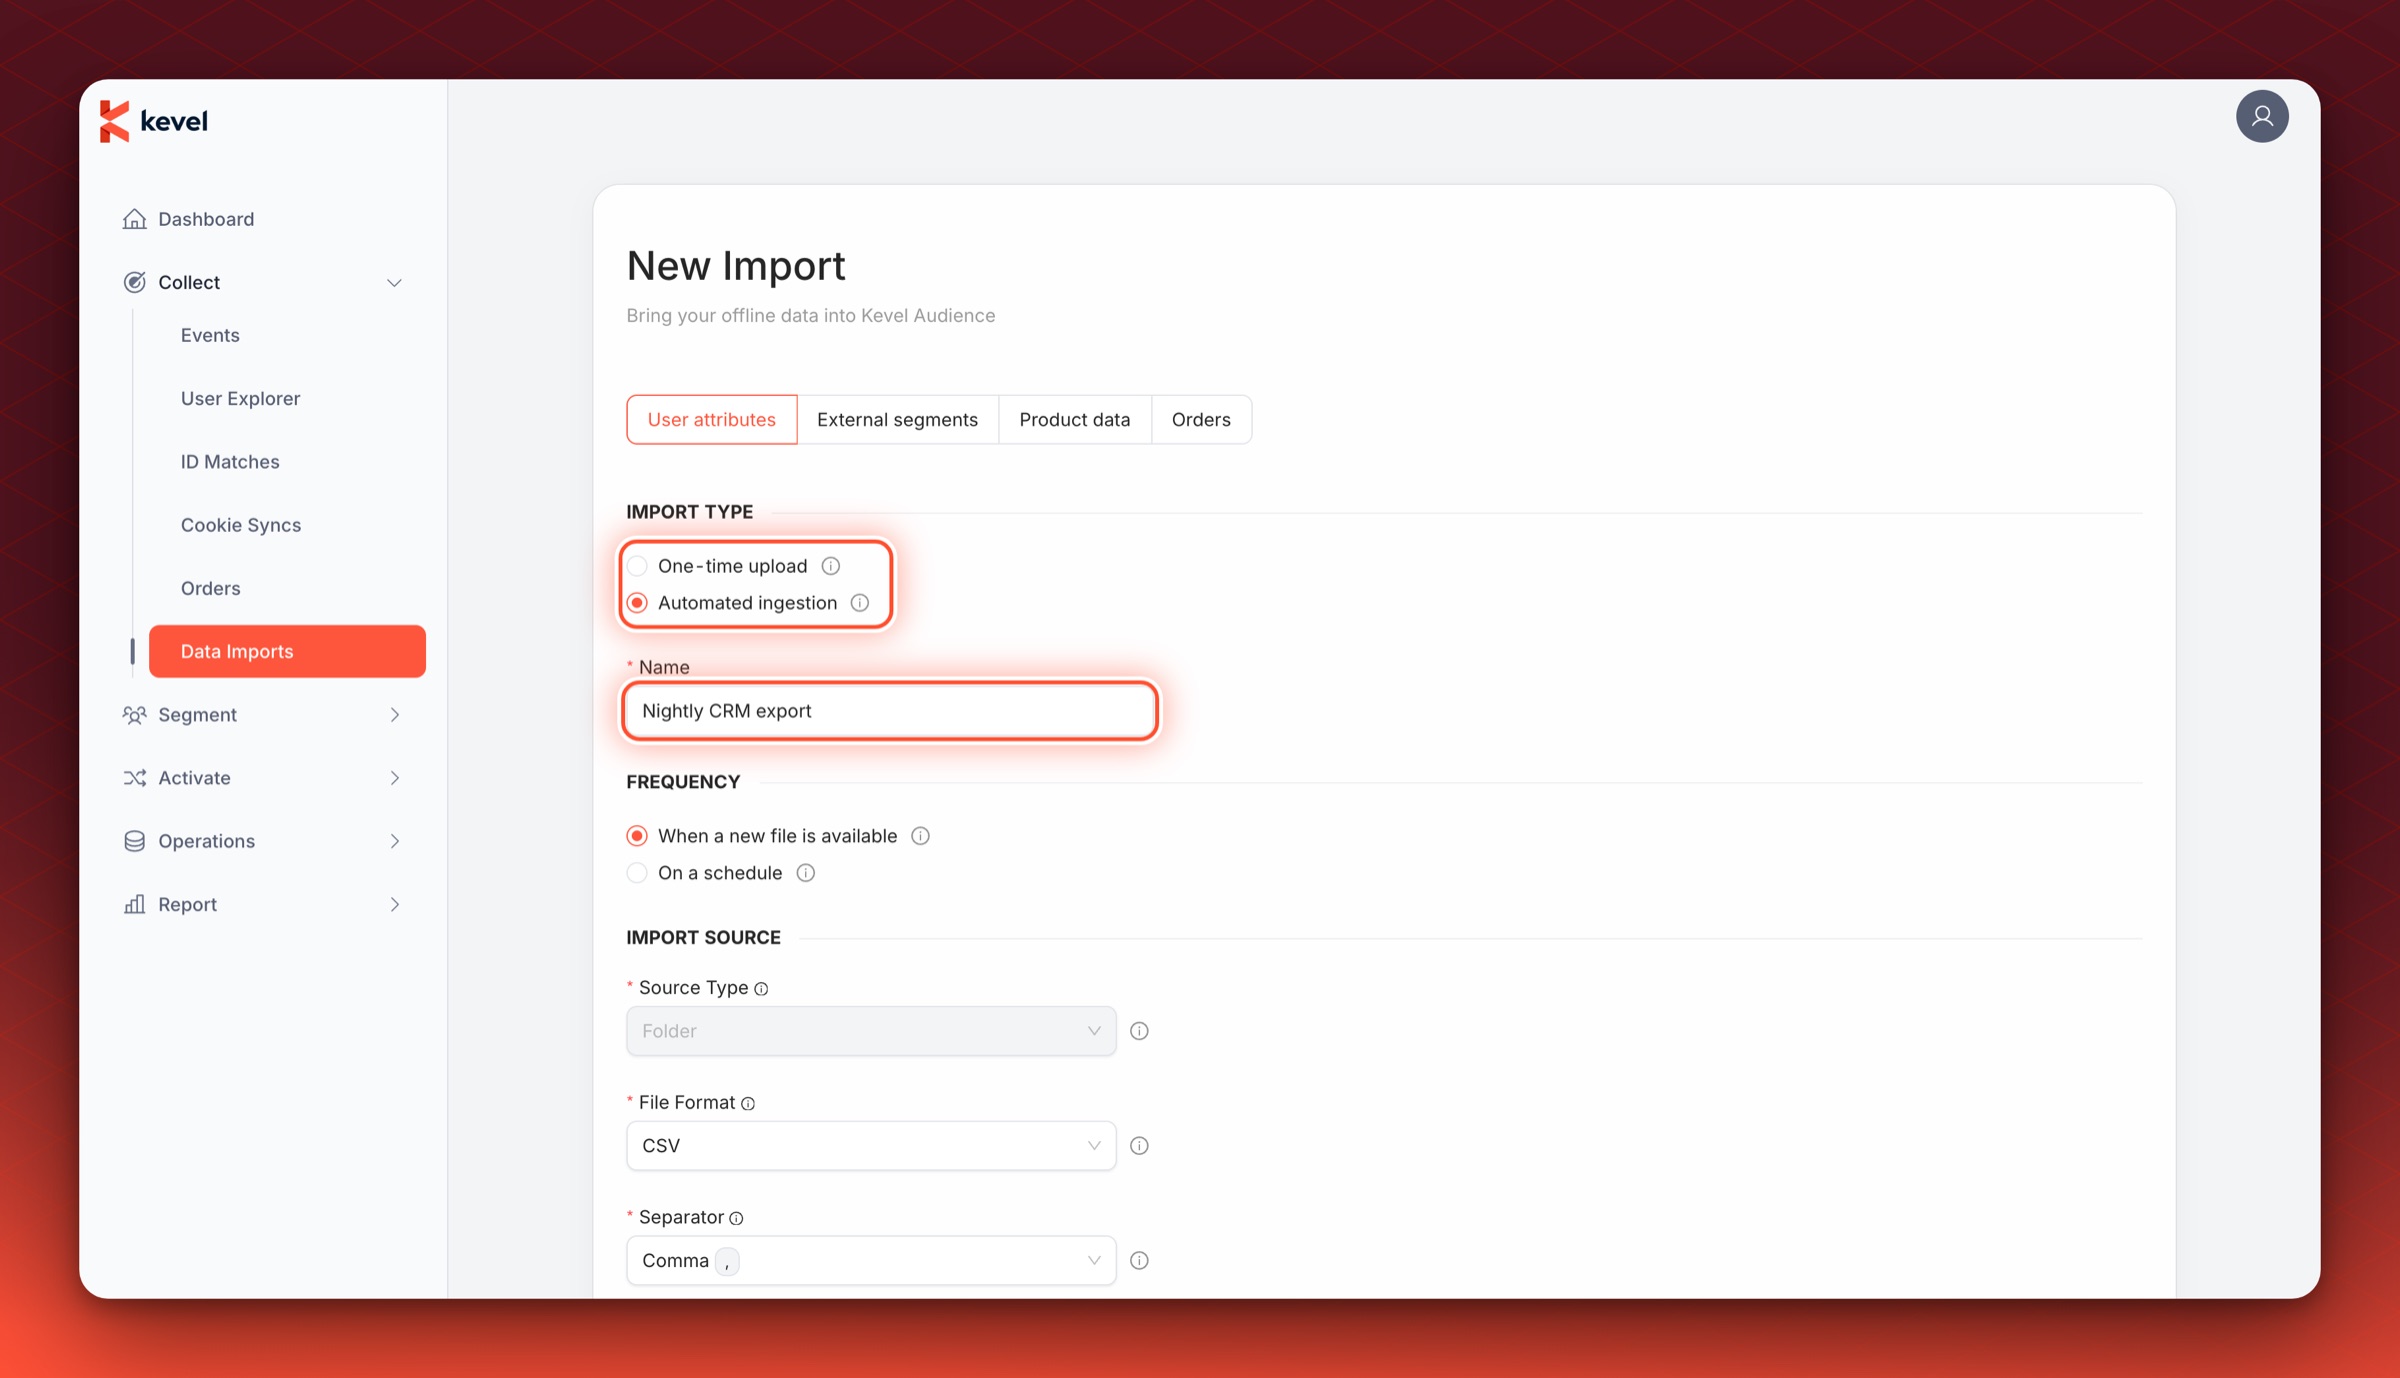Open the File Format CSV dropdown
Screen dimensions: 2400x1378
tap(871, 1146)
